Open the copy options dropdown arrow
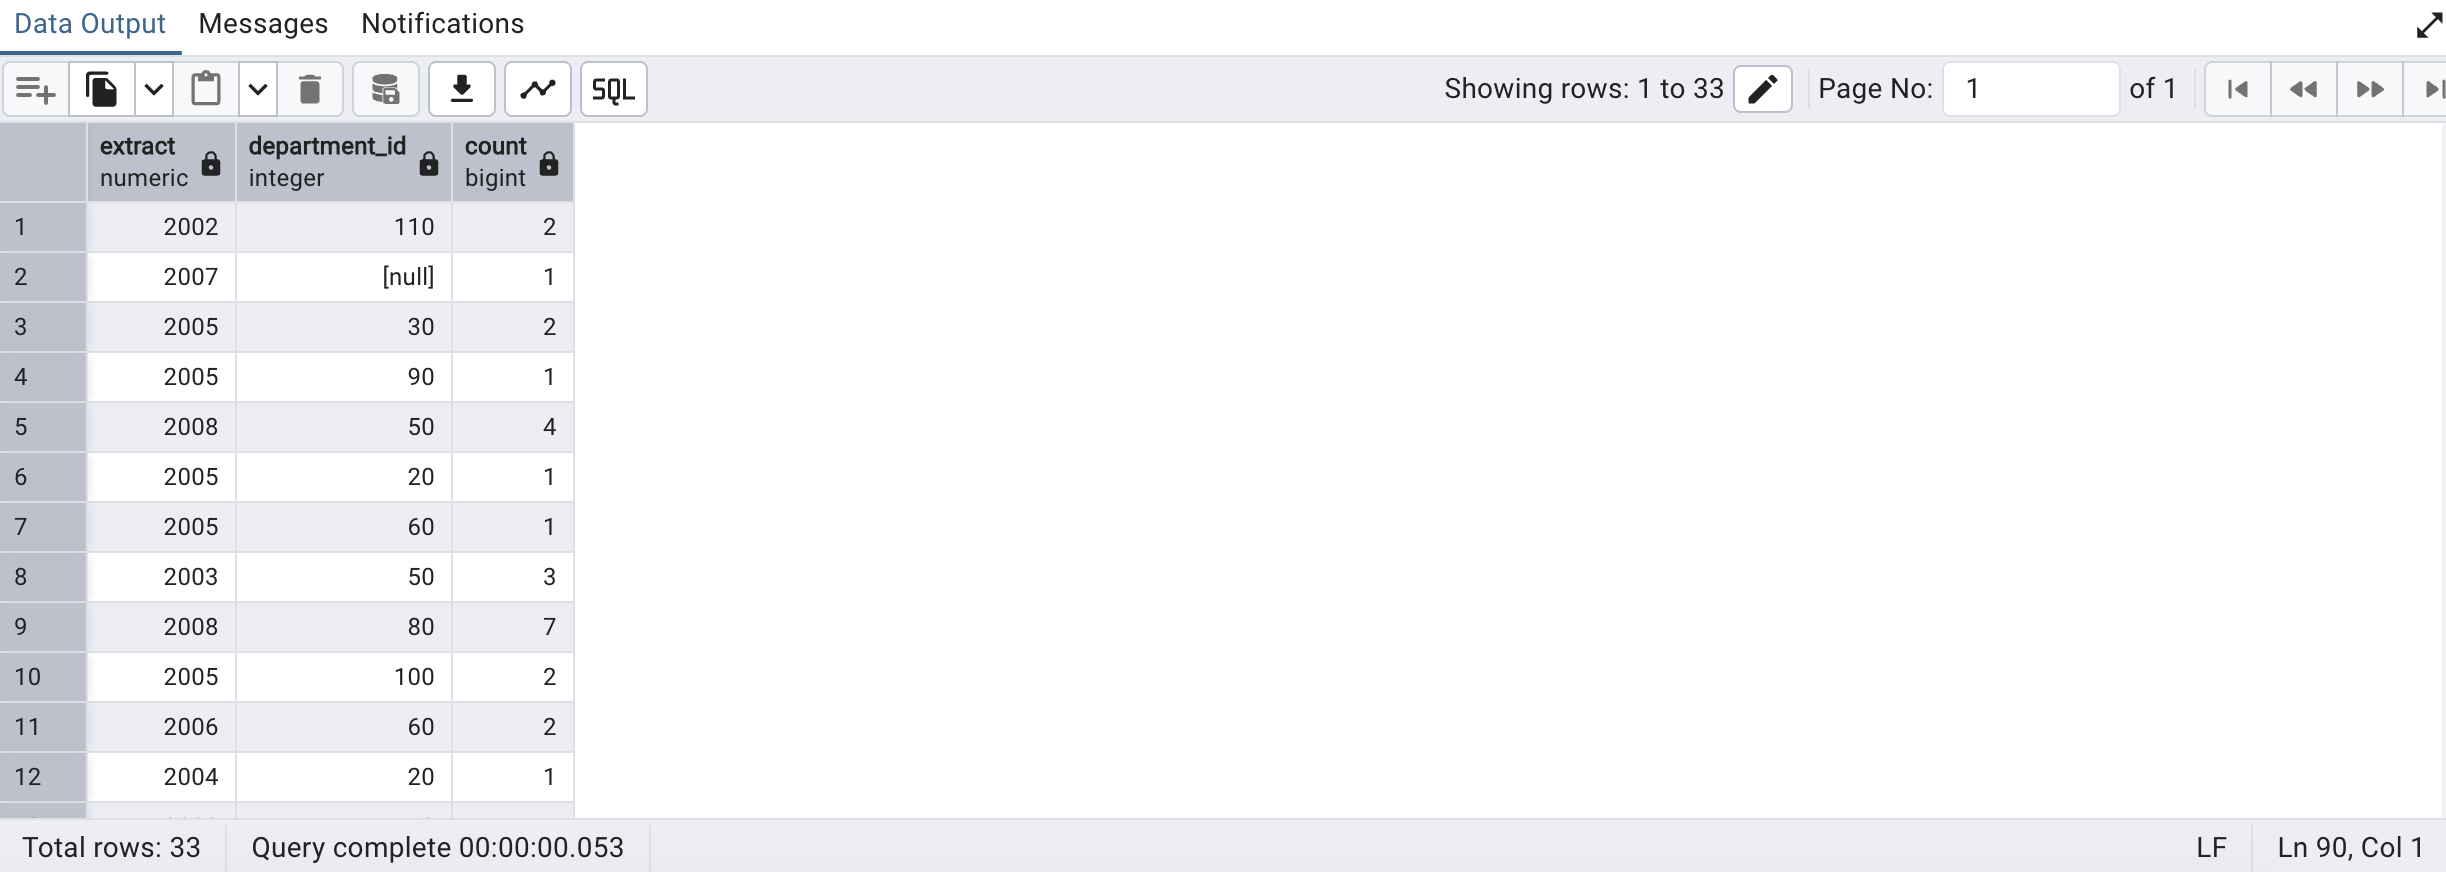The height and width of the screenshot is (872, 2446). coord(154,90)
